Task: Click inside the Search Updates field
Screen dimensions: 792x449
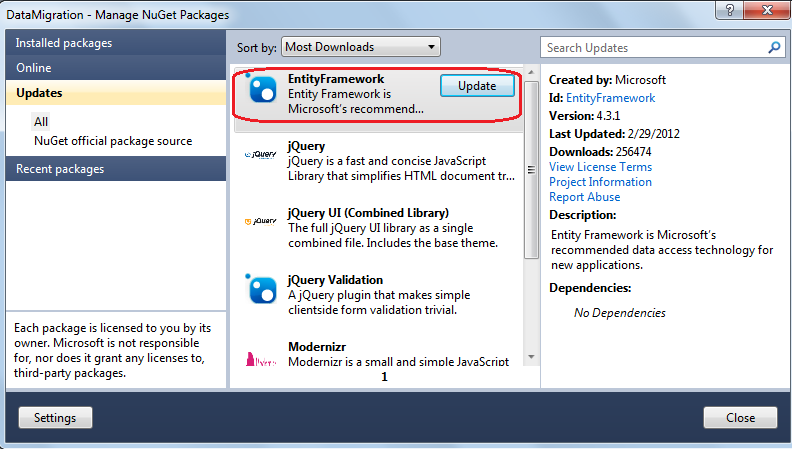Action: click(x=650, y=47)
